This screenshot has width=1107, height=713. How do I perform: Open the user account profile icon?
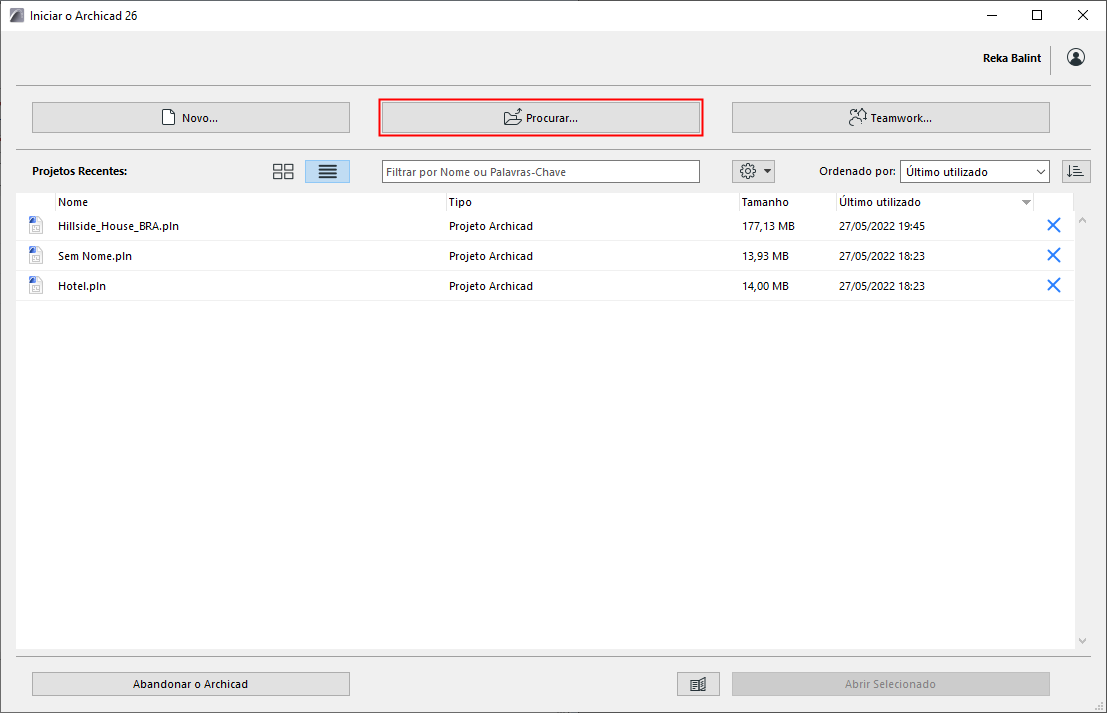tap(1076, 57)
